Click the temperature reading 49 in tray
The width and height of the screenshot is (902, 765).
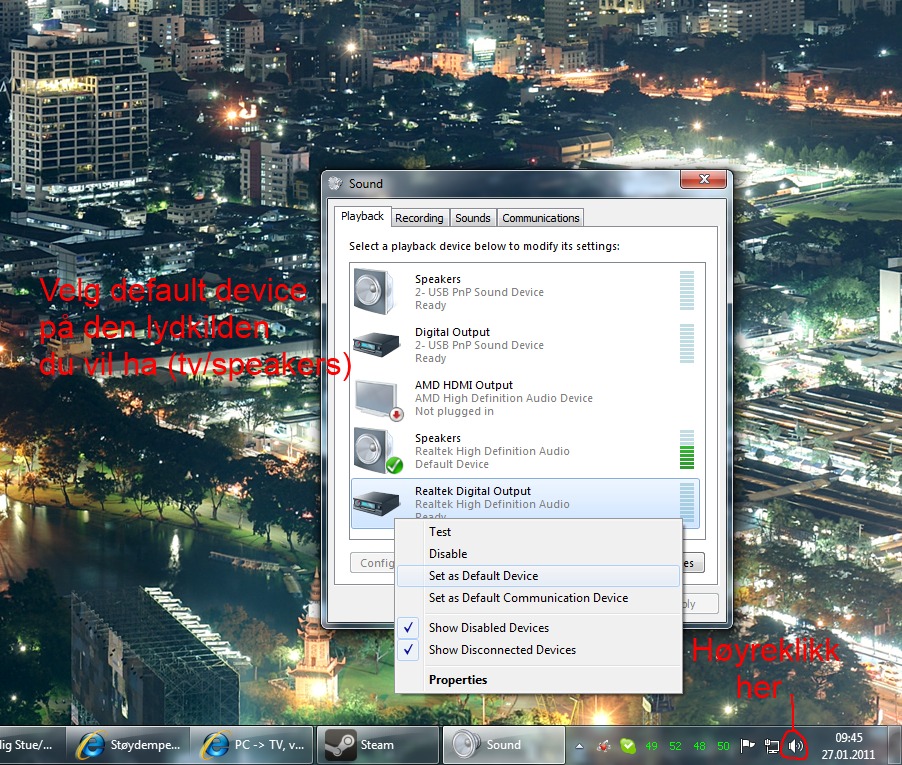(651, 746)
